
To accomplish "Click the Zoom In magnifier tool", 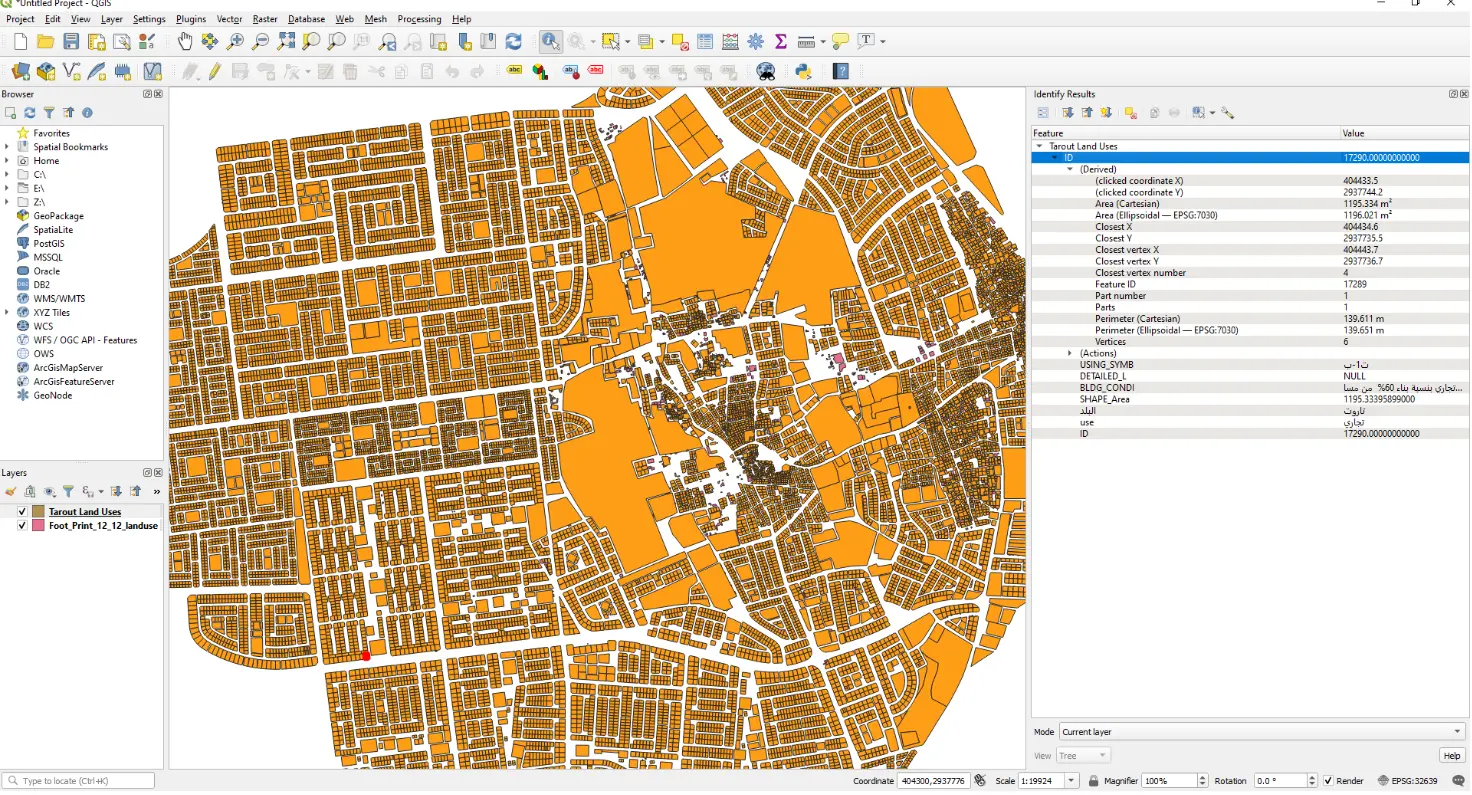I will tap(235, 41).
